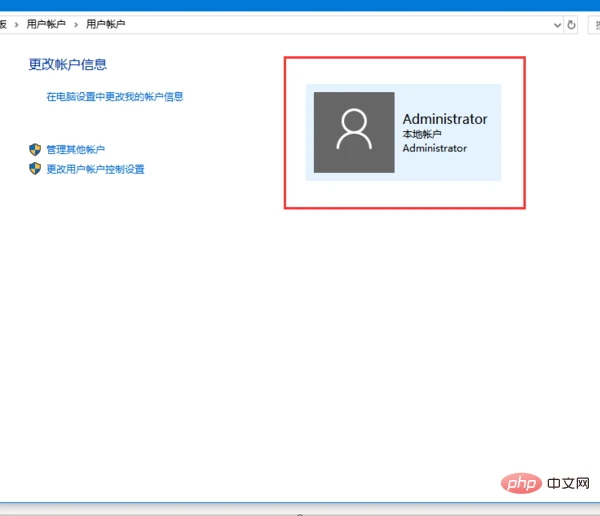Screen dimensions: 600x516
Task: Click the 更改帐户信息 heading
Action: tap(68, 64)
